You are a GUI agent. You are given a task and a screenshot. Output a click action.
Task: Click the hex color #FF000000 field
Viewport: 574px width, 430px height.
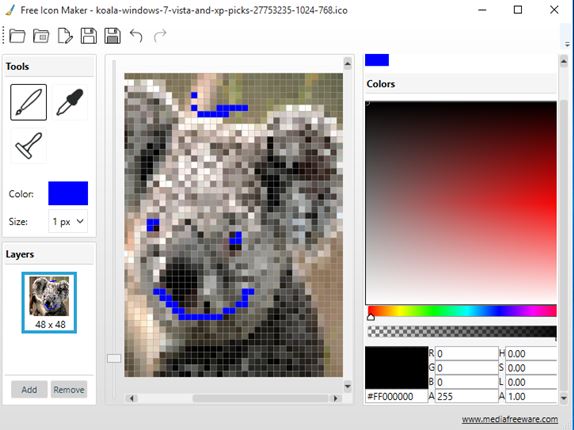pos(396,396)
